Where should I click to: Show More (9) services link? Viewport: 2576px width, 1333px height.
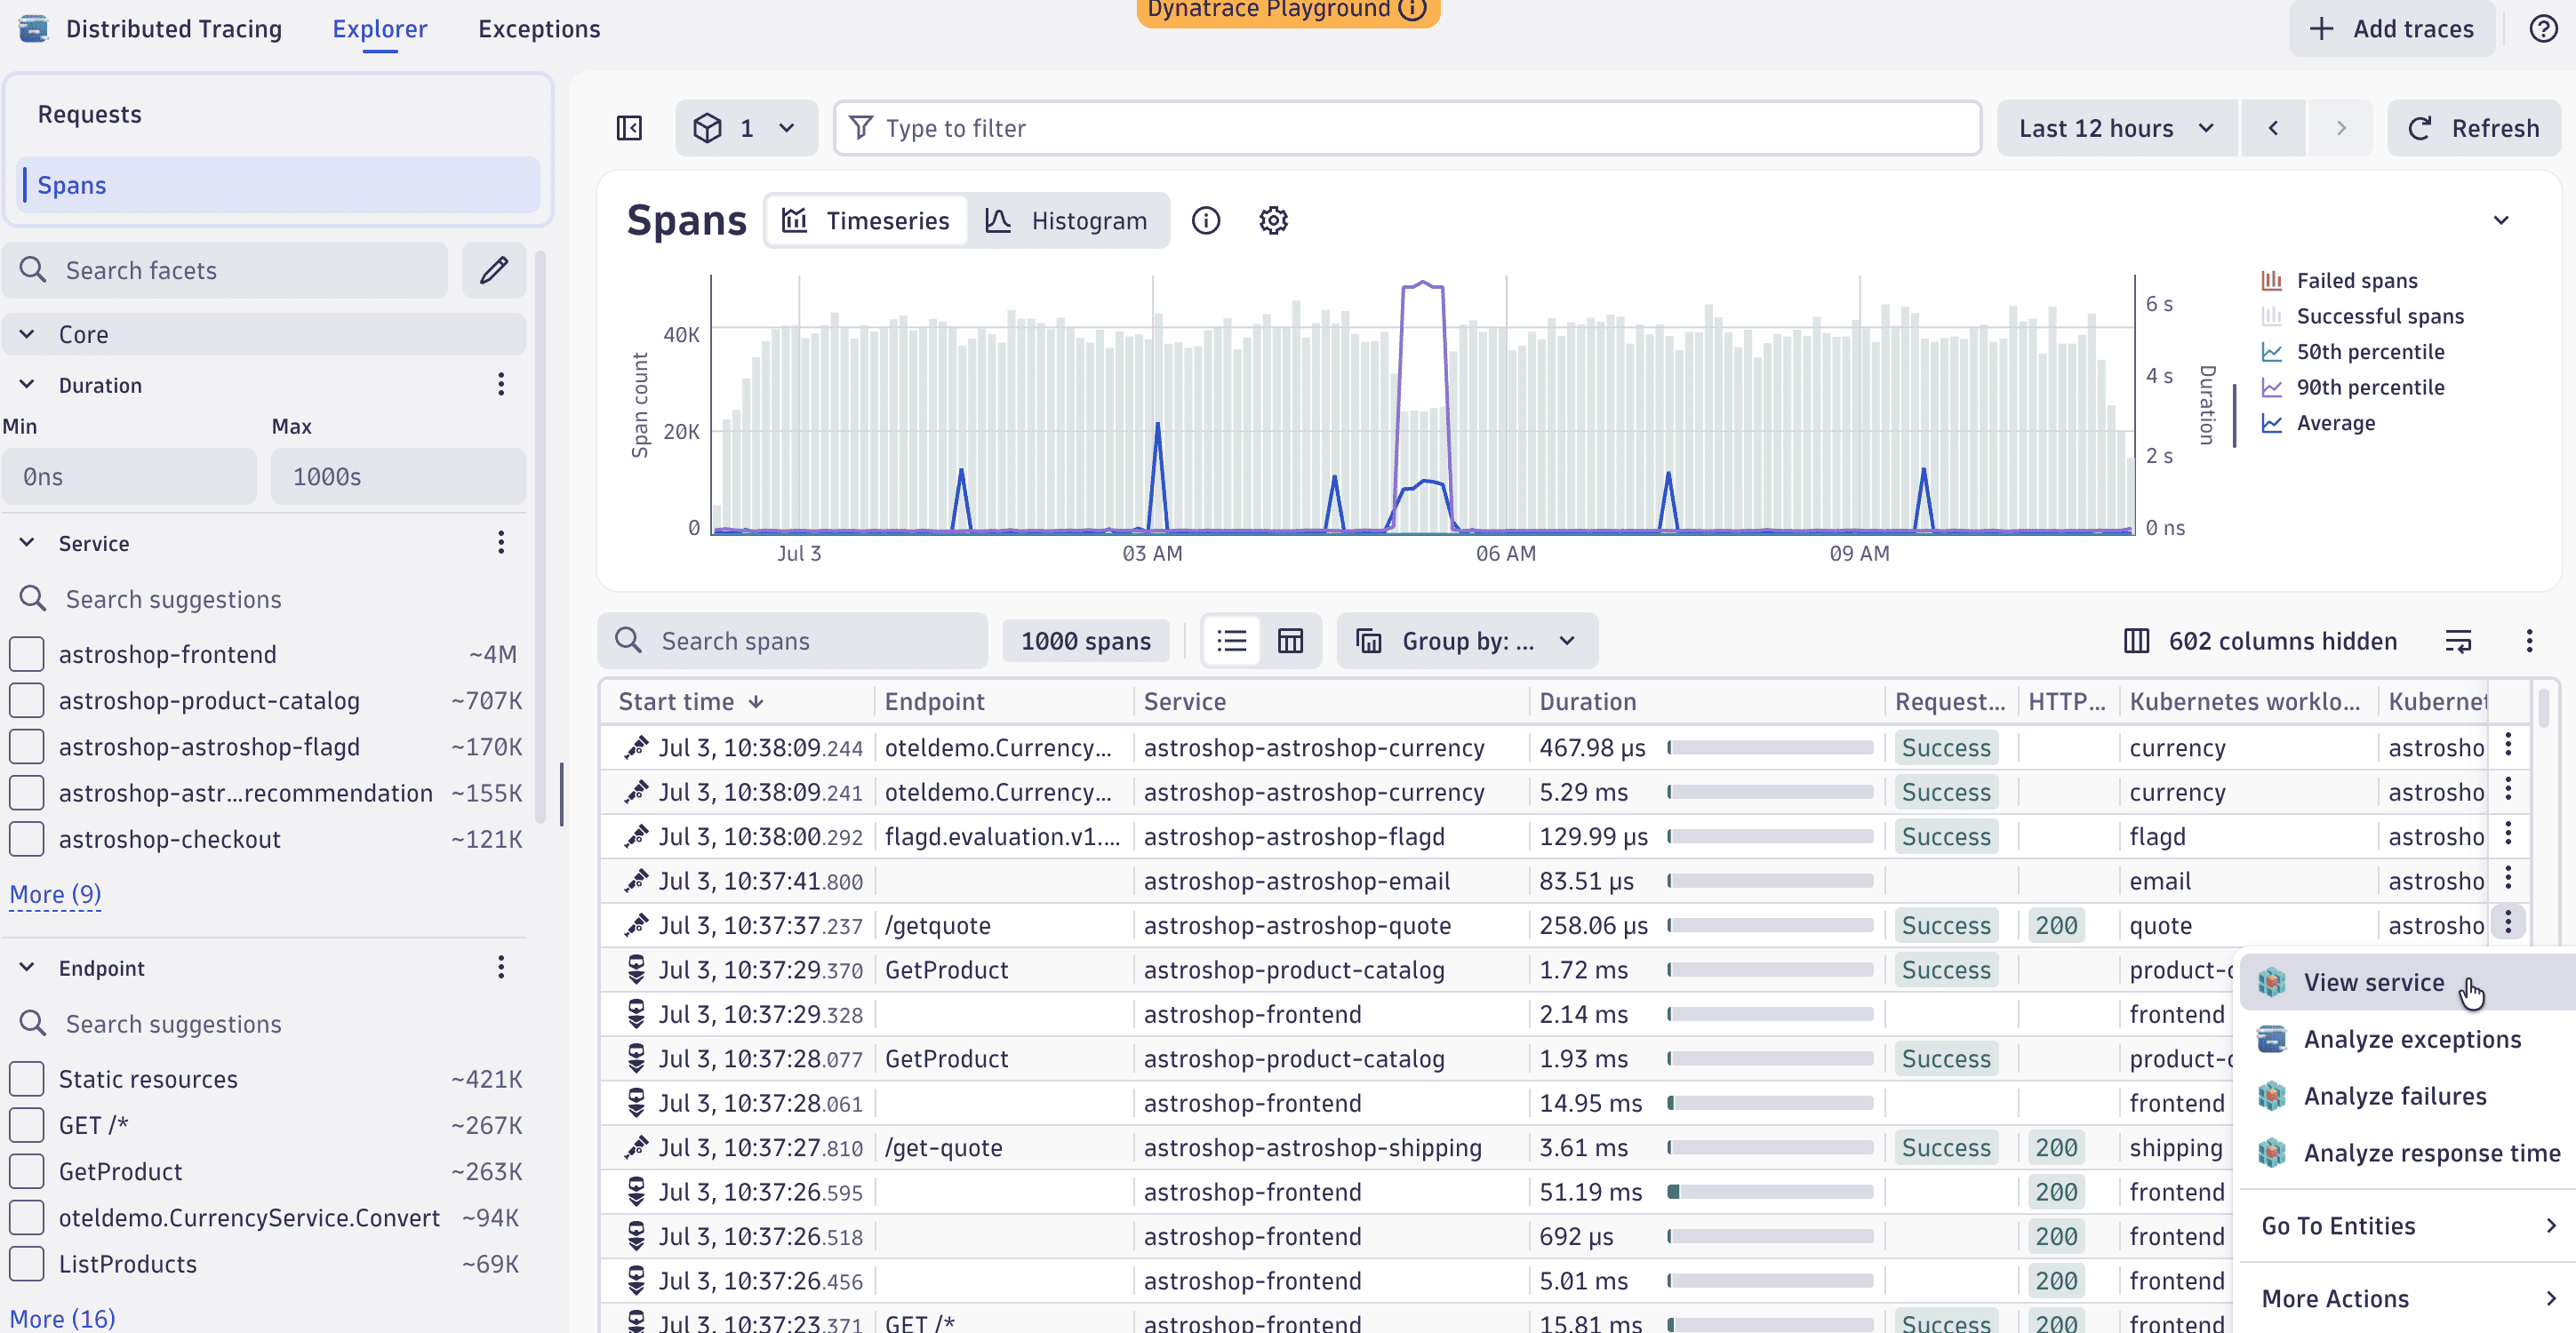click(55, 894)
